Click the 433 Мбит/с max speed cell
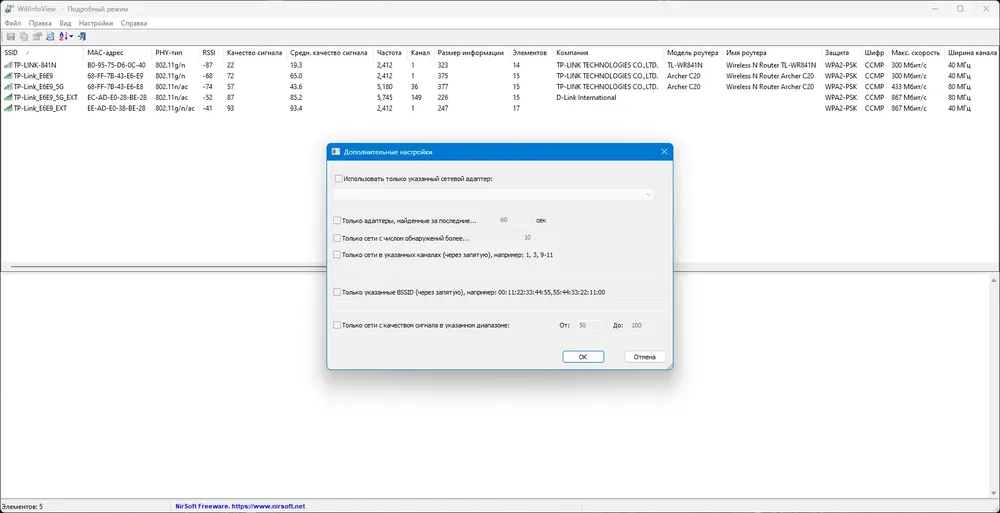This screenshot has width=1000, height=513. 908,87
